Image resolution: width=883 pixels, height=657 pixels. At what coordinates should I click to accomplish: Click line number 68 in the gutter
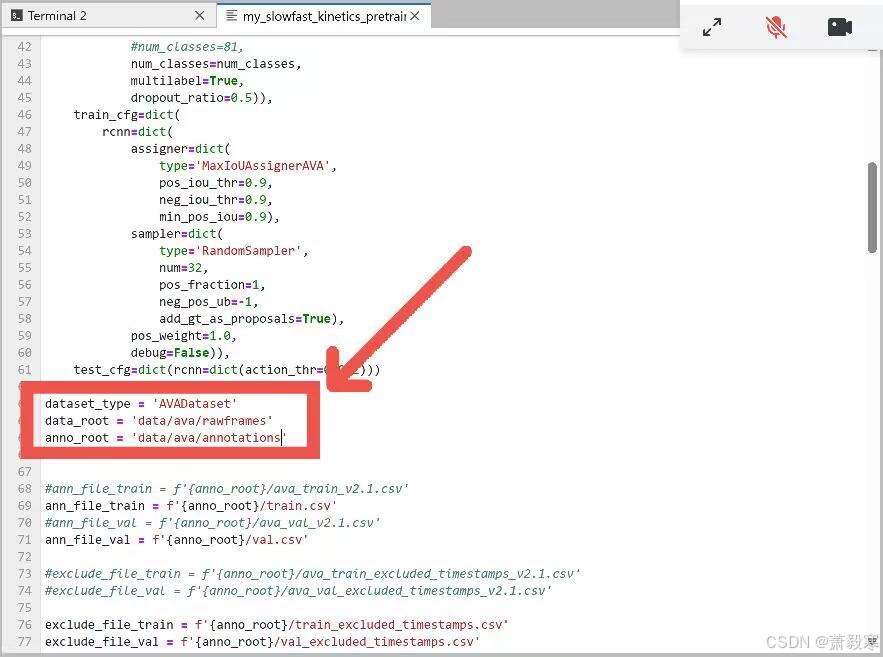point(24,489)
